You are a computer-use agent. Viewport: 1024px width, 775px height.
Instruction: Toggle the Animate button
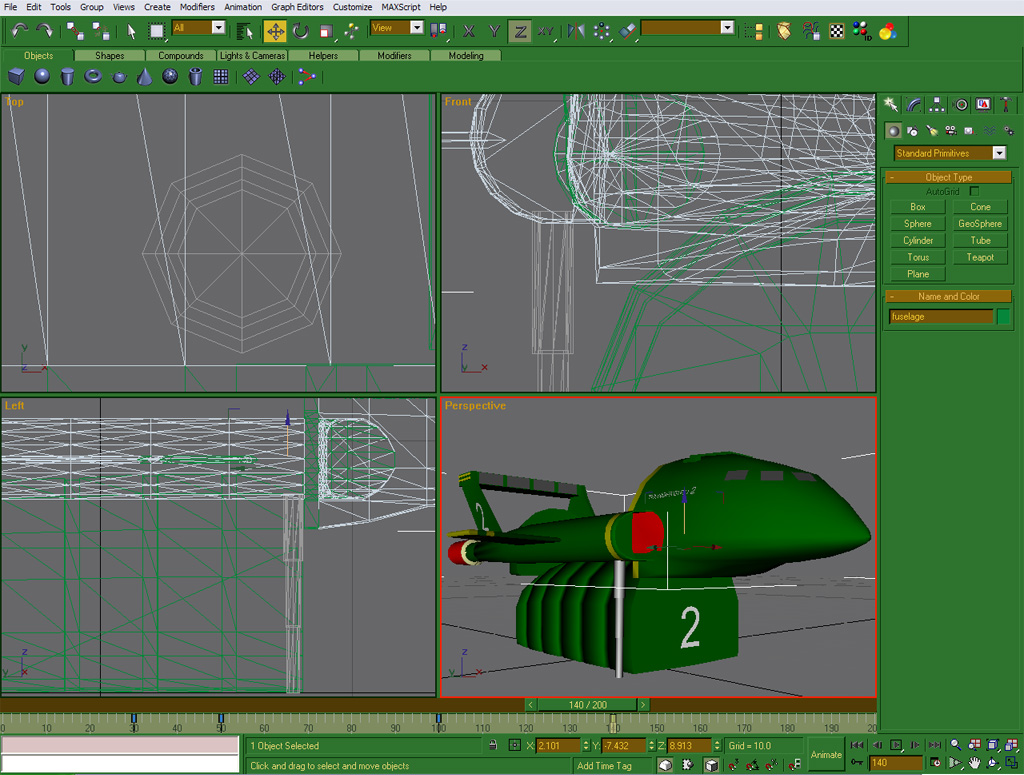click(825, 755)
